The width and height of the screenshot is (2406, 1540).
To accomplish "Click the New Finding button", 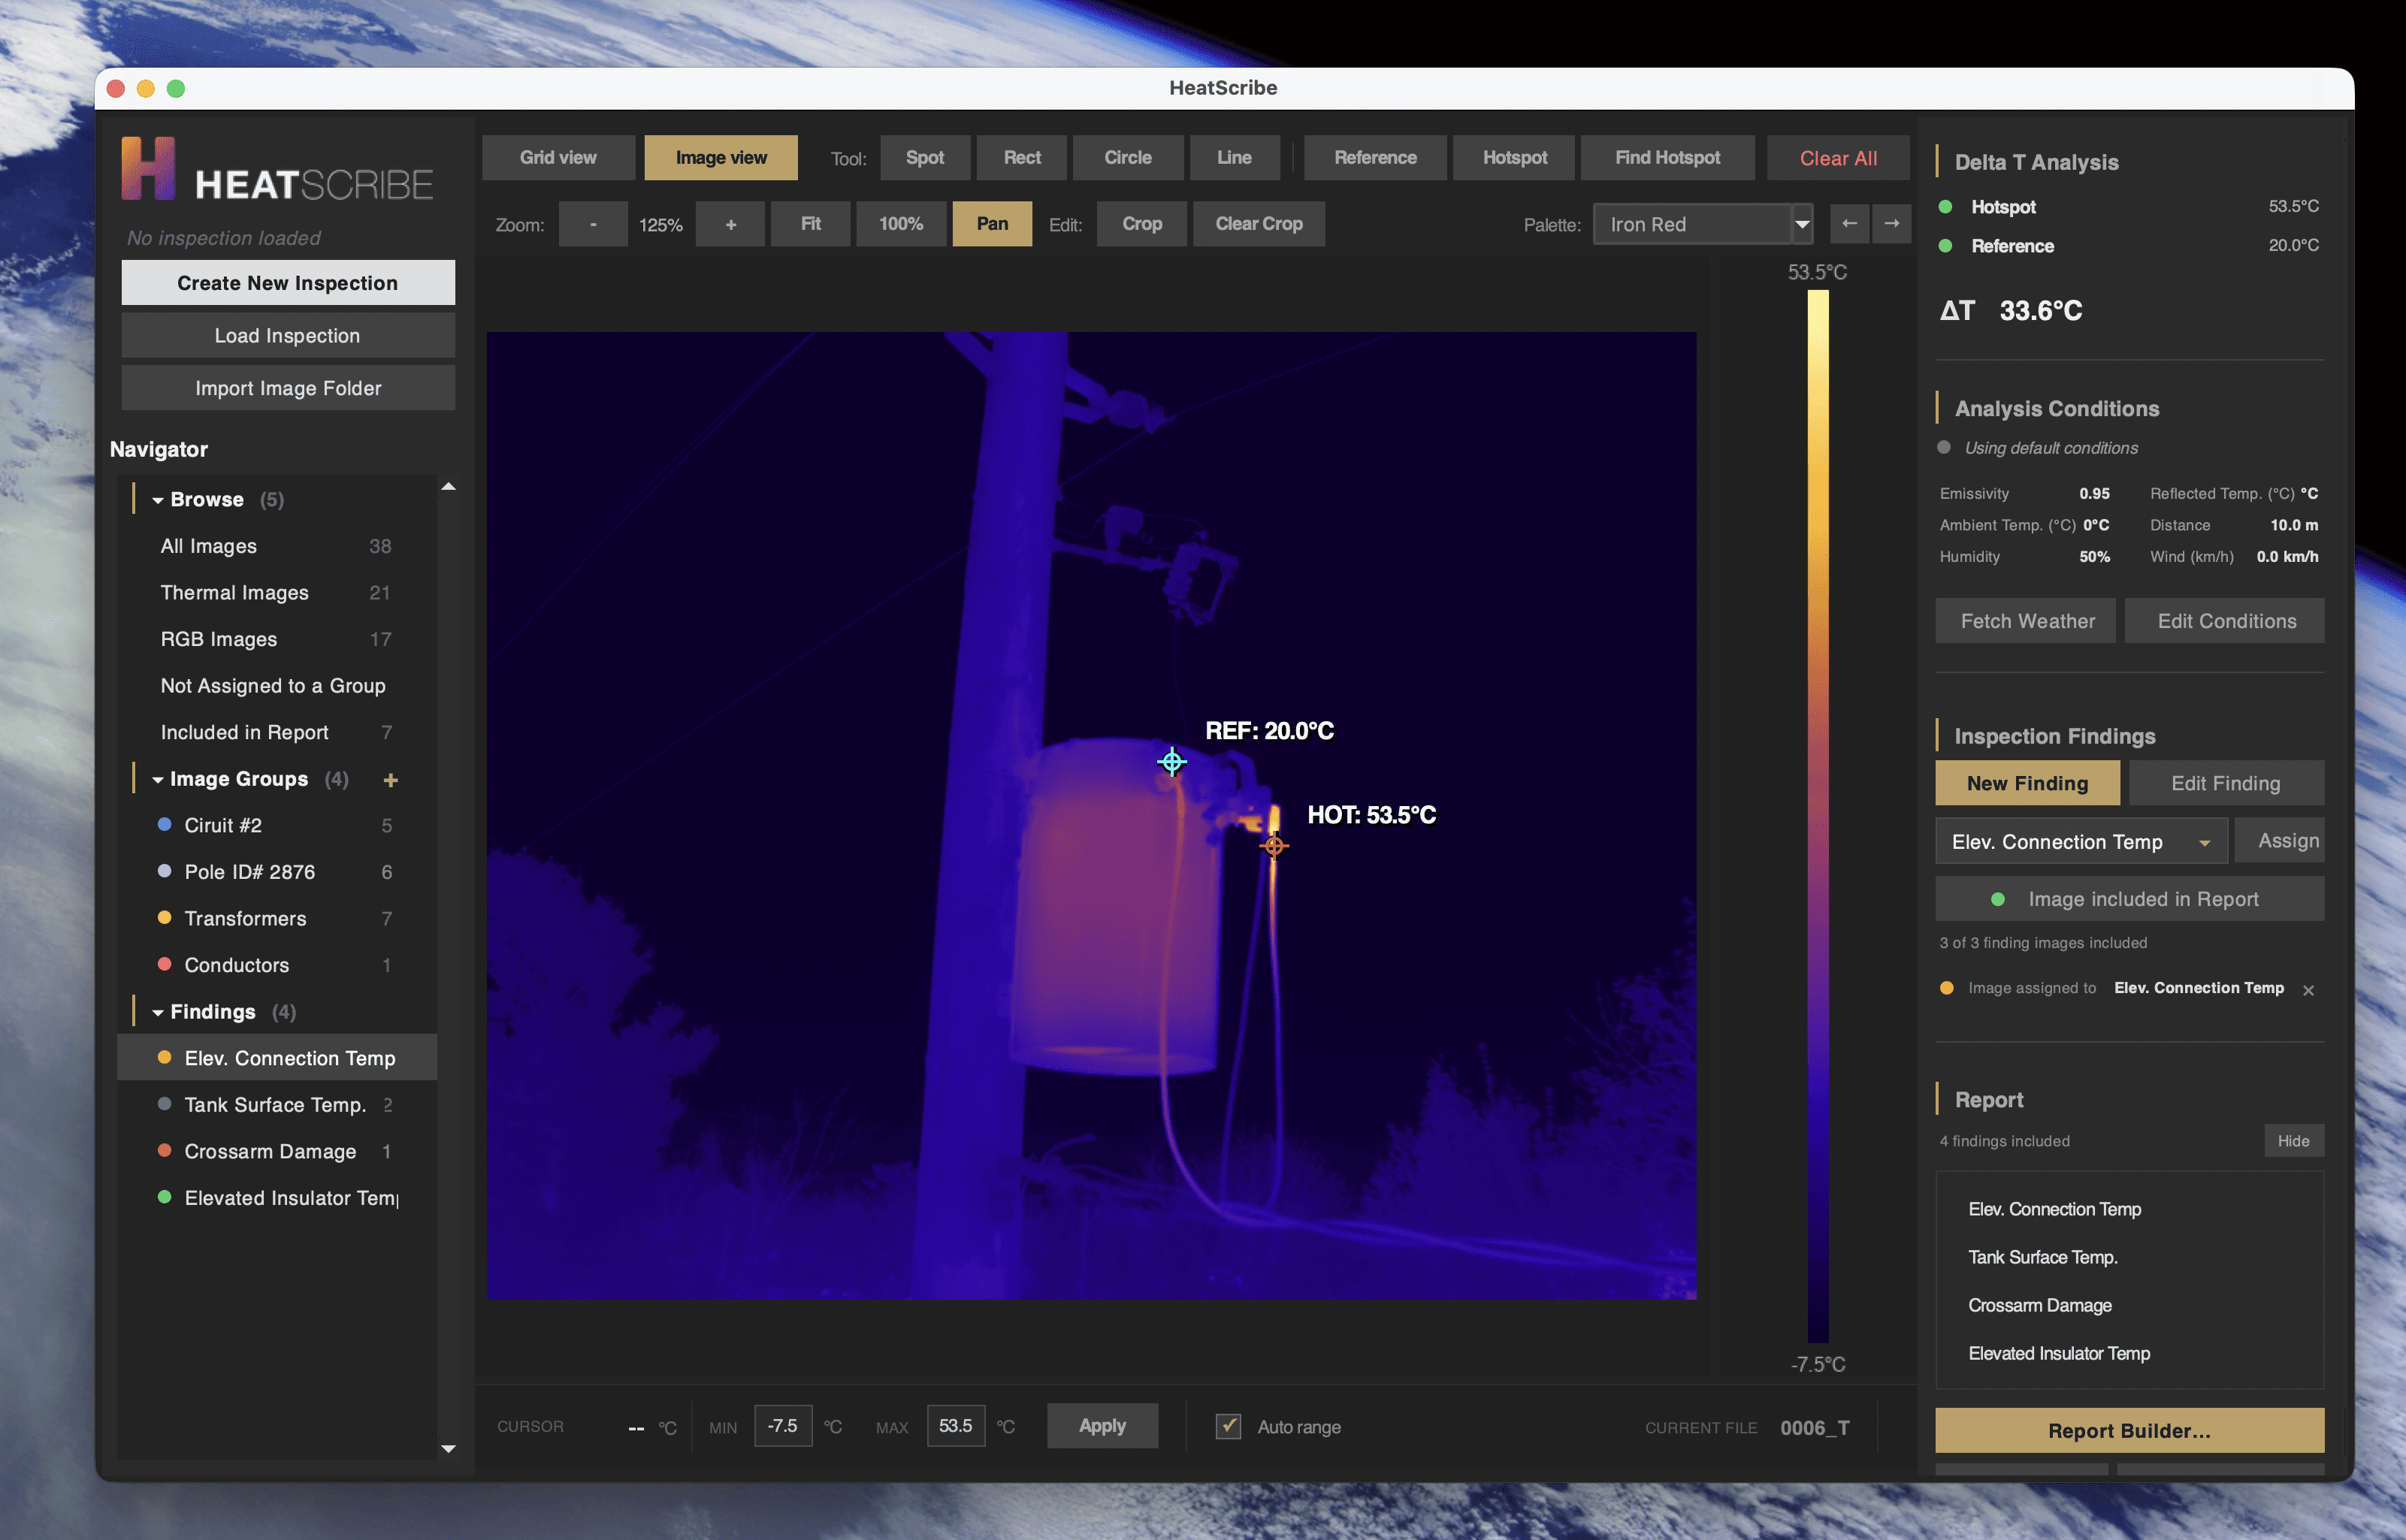I will pyautogui.click(x=2027, y=783).
